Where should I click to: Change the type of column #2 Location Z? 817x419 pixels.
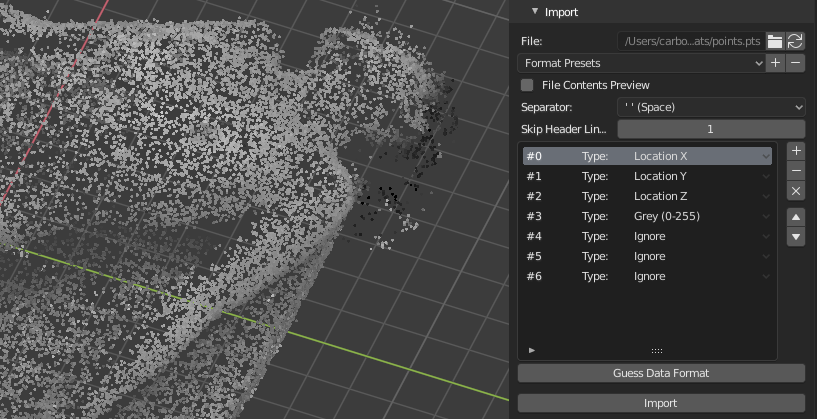point(701,196)
